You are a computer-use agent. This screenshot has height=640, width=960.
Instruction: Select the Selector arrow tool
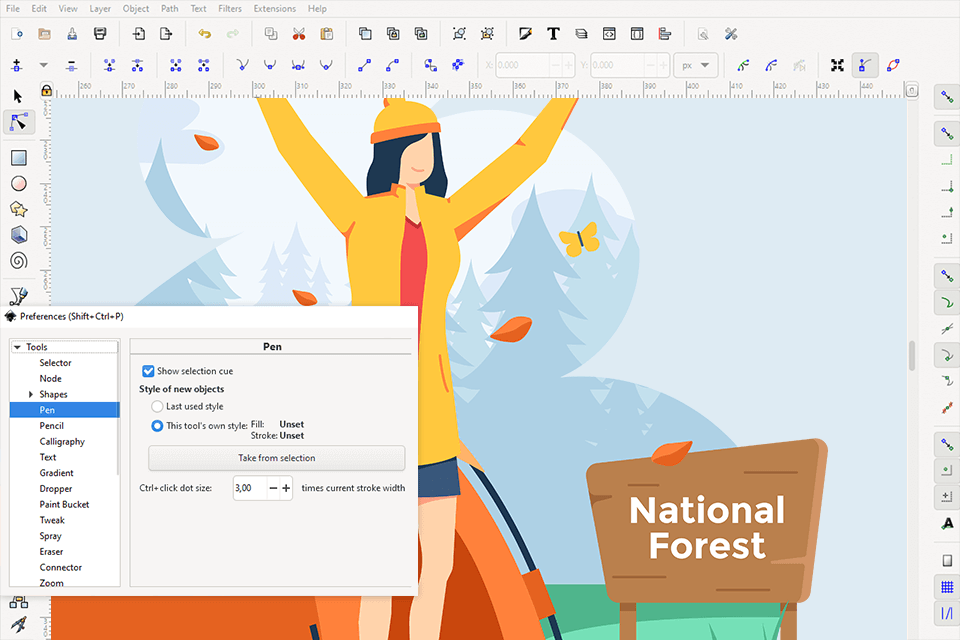pyautogui.click(x=18, y=96)
